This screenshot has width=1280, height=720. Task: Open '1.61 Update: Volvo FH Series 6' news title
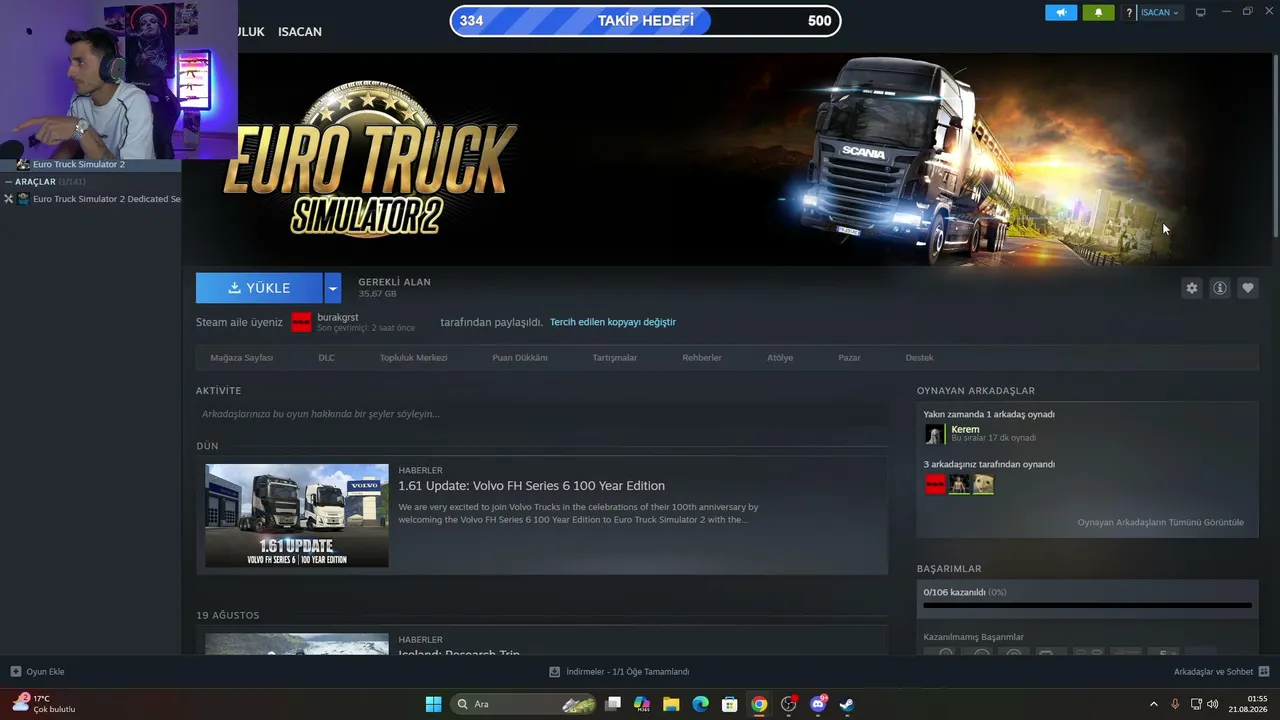pyautogui.click(x=531, y=486)
